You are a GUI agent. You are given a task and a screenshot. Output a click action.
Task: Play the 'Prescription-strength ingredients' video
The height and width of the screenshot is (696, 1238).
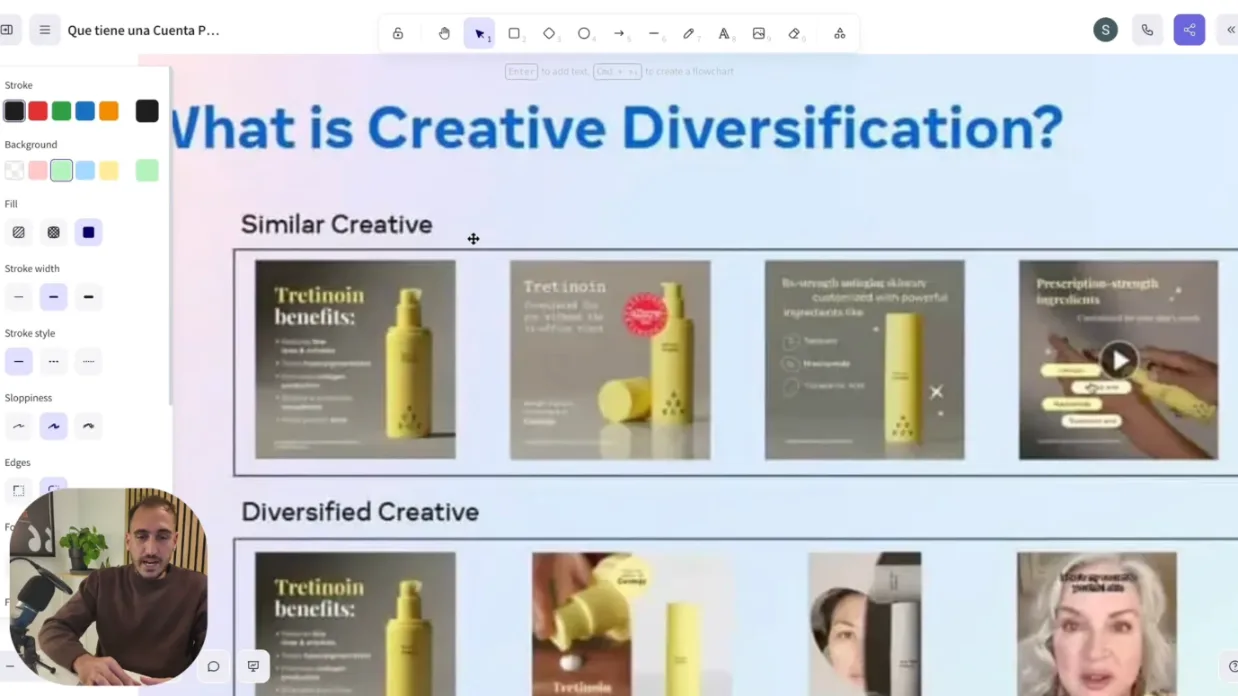pos(1118,360)
